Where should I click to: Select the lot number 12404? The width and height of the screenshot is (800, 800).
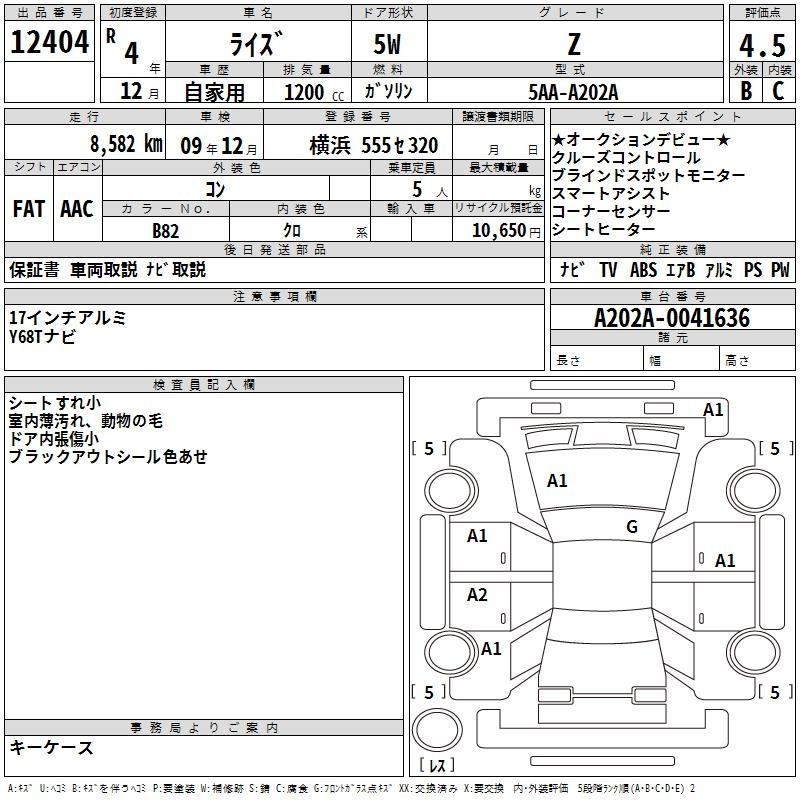point(49,43)
